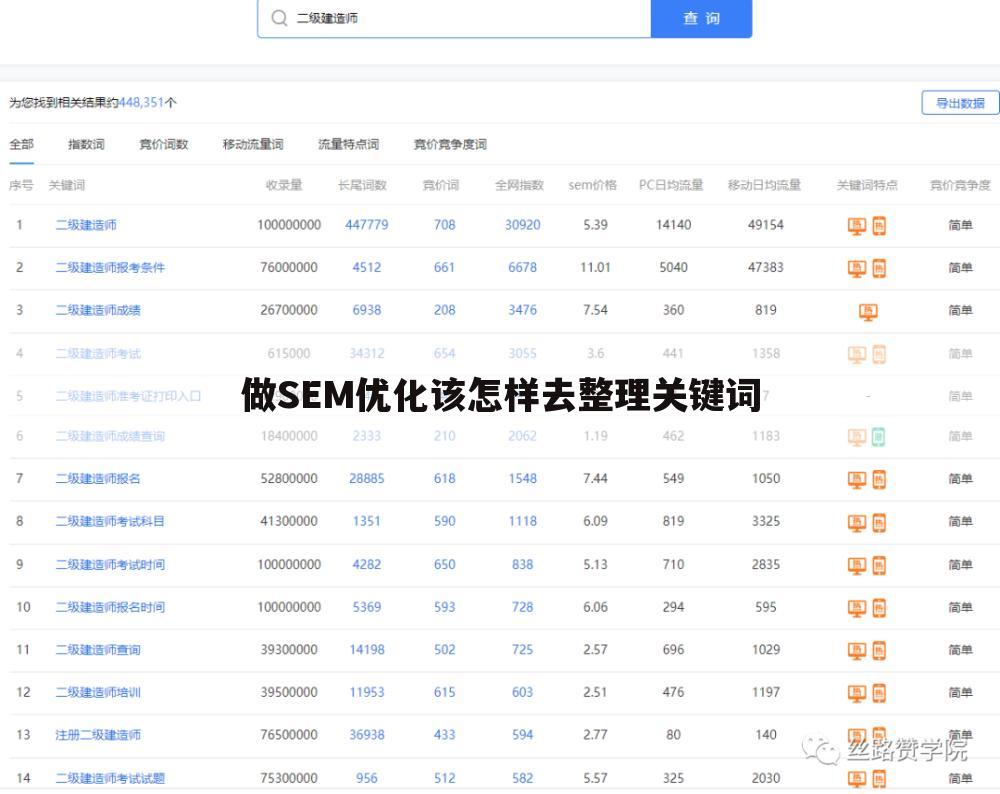Viewport: 1000px width, 794px height.
Task: Click the 关键词特点 column header
Action: [x=867, y=185]
